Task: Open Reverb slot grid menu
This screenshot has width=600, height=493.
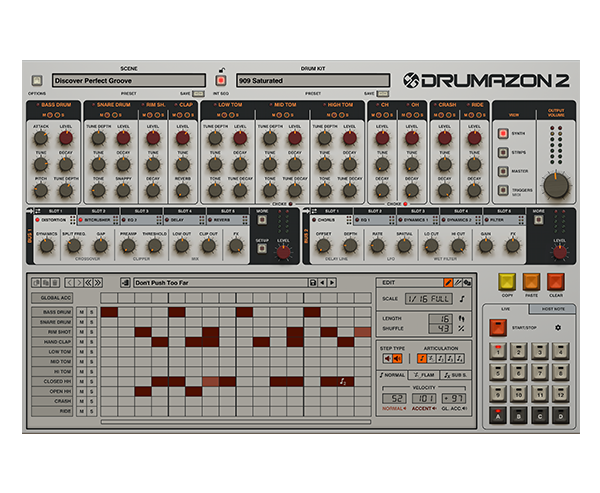Action: 245,220
